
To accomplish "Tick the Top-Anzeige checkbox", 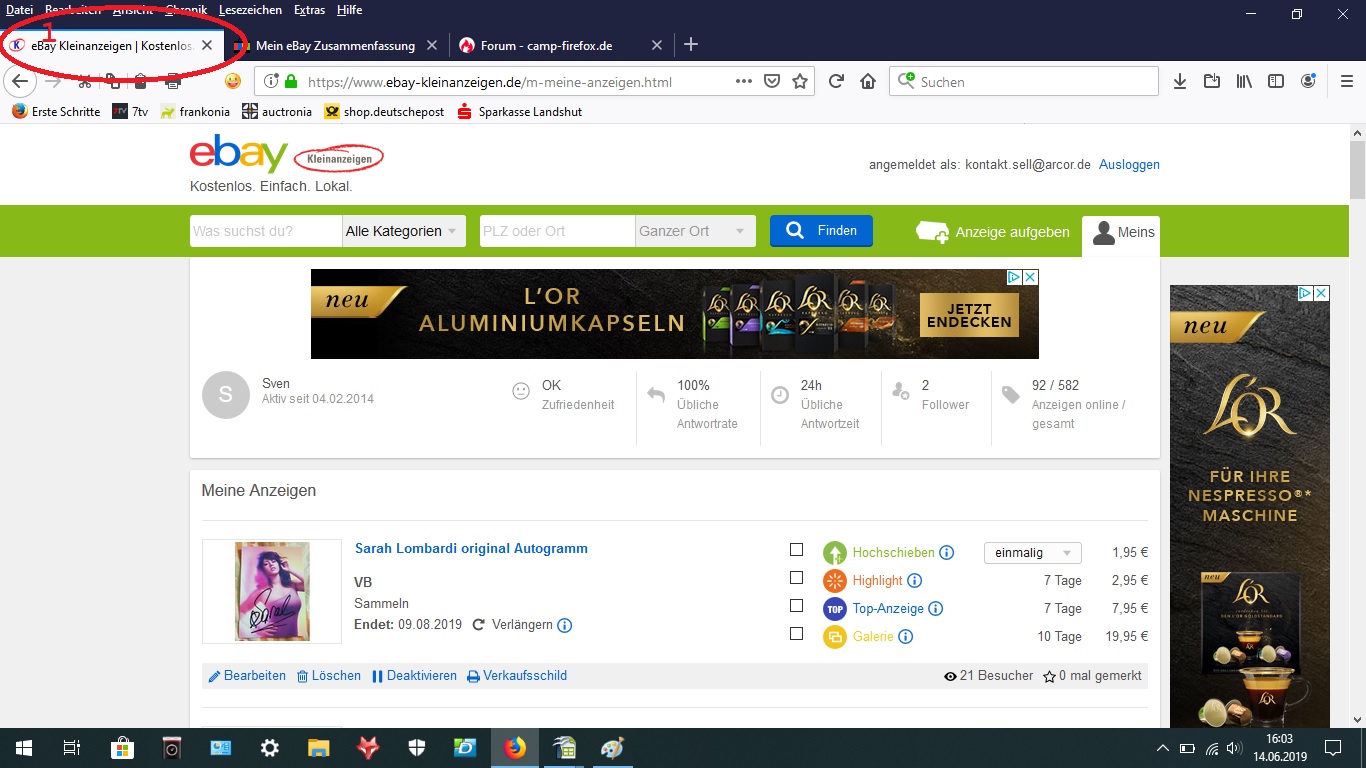I will tap(796, 606).
